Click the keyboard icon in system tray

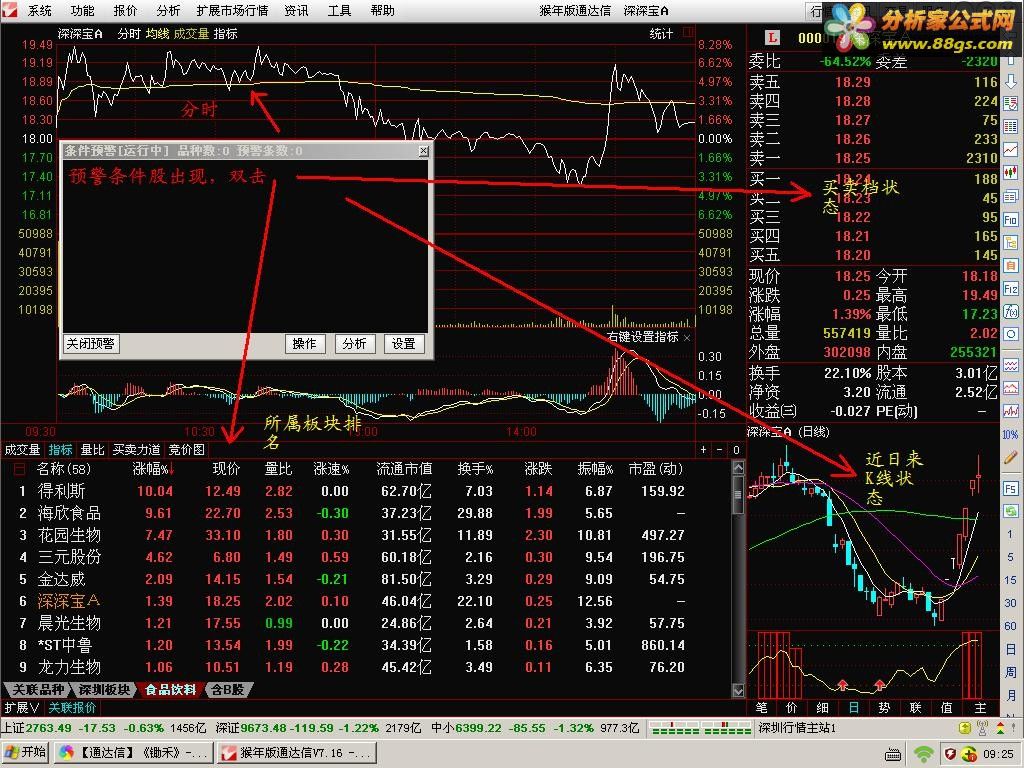(894, 754)
